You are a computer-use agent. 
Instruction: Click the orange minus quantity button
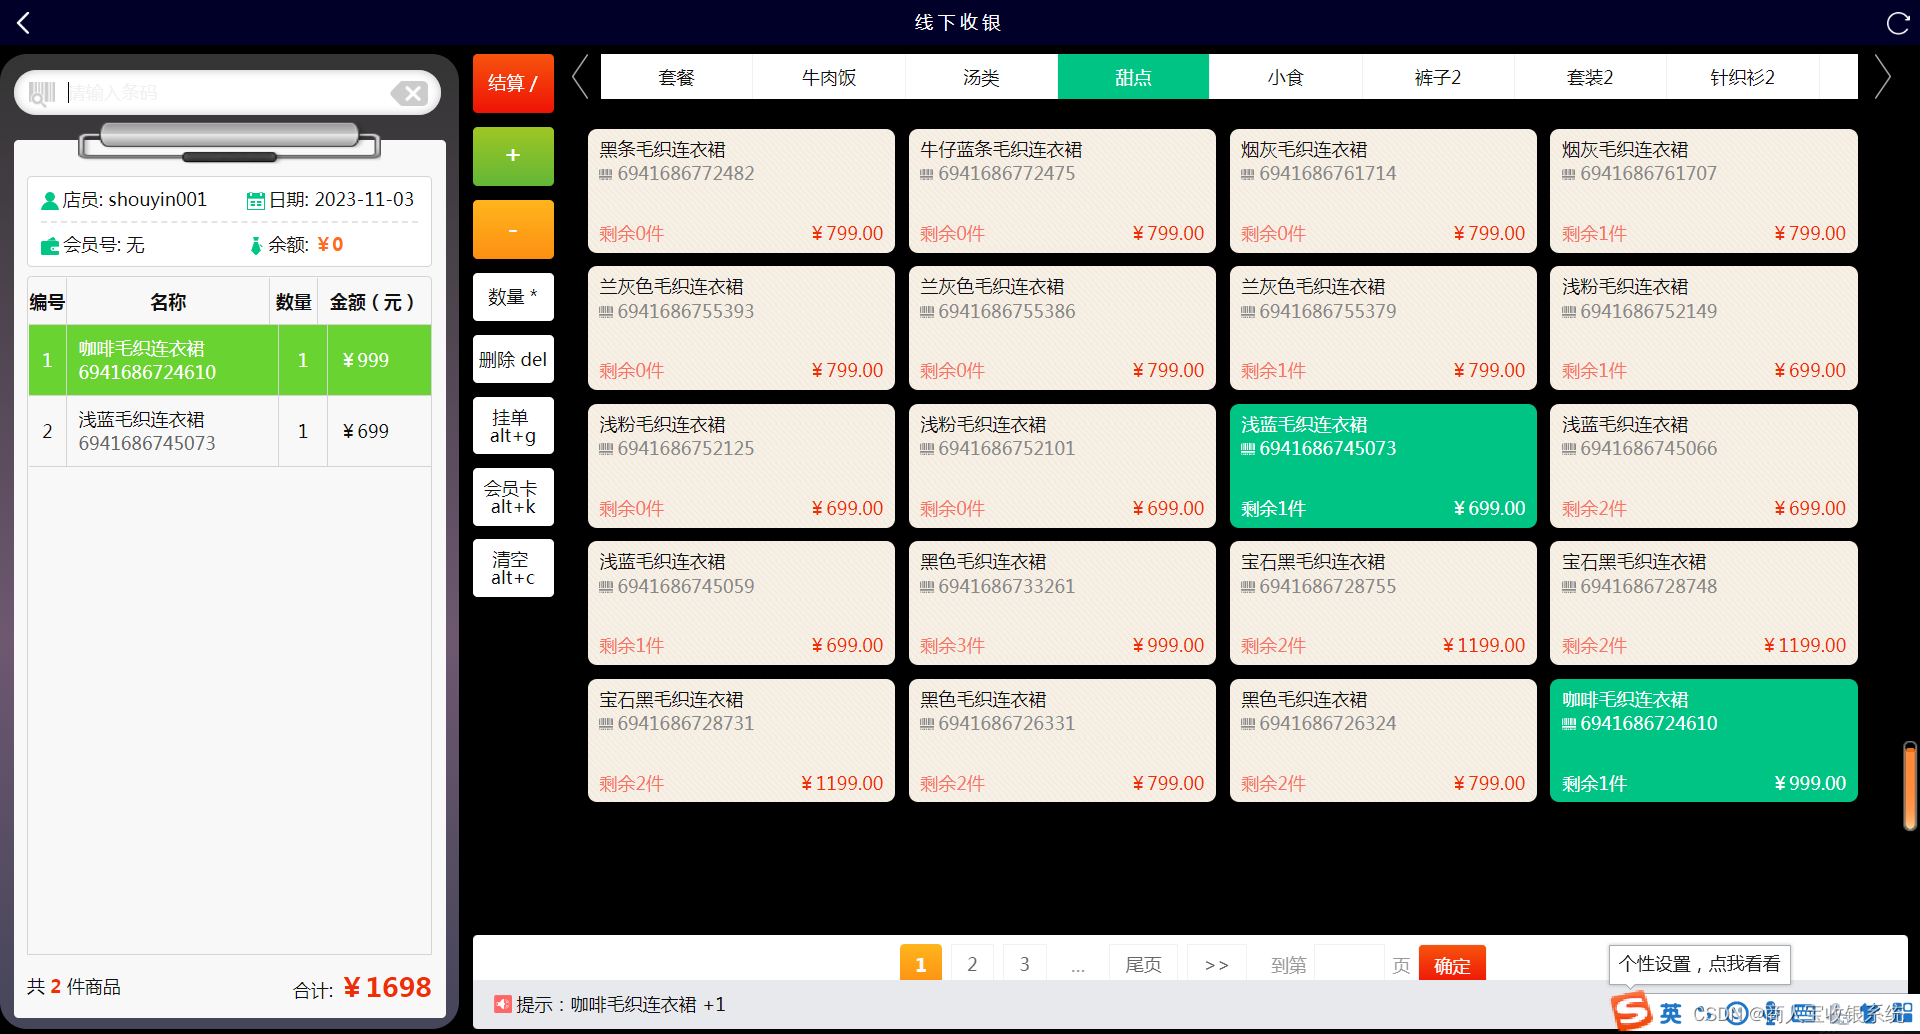[x=513, y=230]
